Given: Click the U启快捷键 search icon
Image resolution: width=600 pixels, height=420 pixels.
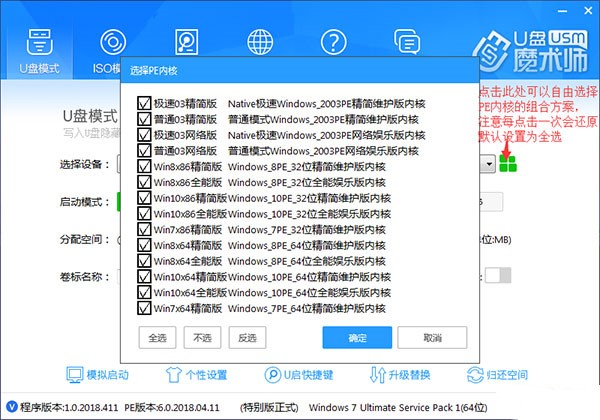Looking at the screenshot, I should point(272,375).
